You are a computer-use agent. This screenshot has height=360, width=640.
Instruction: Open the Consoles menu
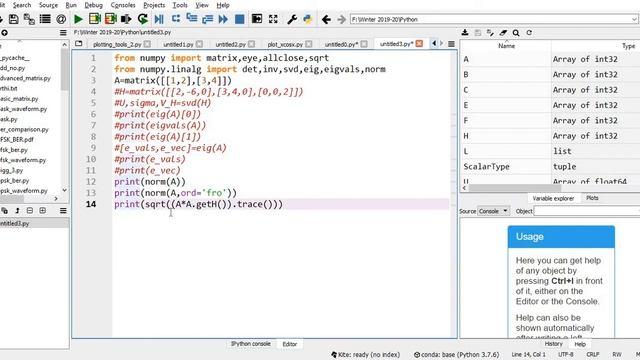123,5
